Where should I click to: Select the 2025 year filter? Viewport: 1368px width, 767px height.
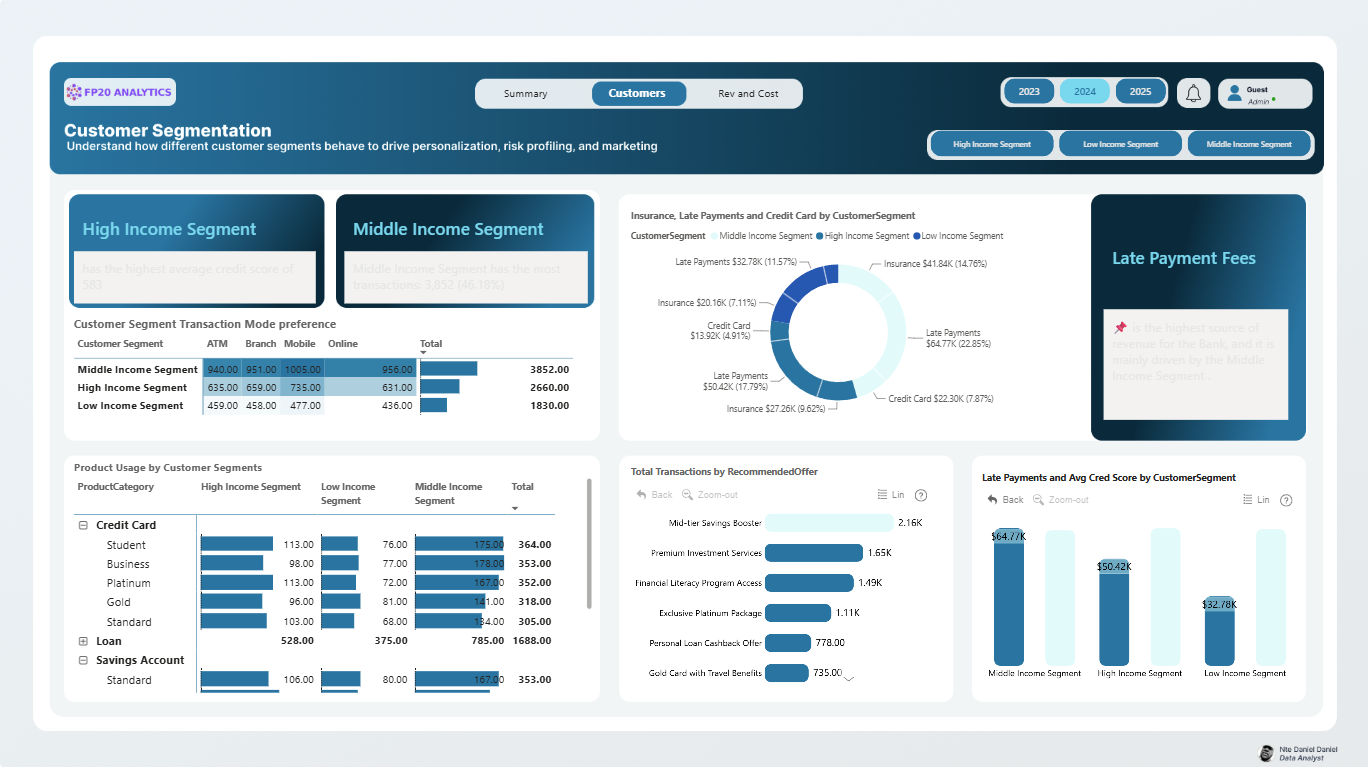click(1140, 92)
